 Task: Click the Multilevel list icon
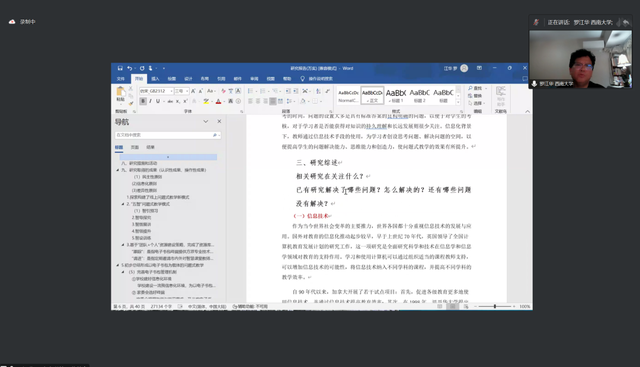(x=275, y=91)
